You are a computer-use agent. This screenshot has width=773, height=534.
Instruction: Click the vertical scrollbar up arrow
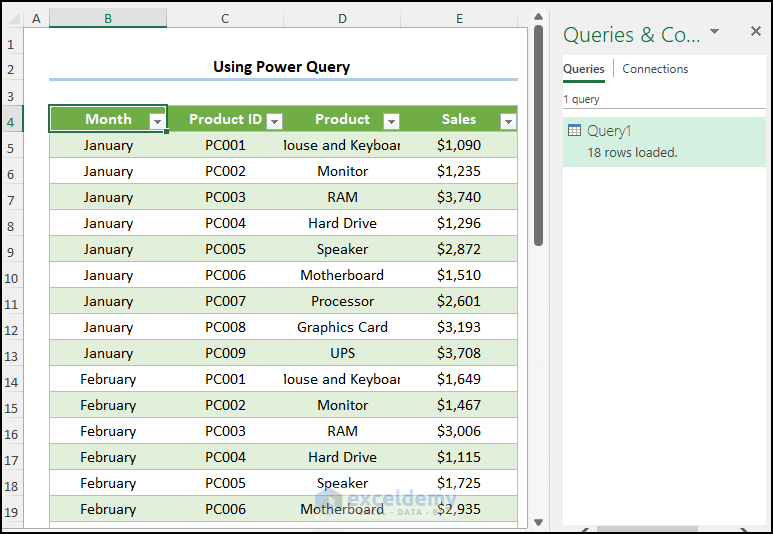point(538,17)
